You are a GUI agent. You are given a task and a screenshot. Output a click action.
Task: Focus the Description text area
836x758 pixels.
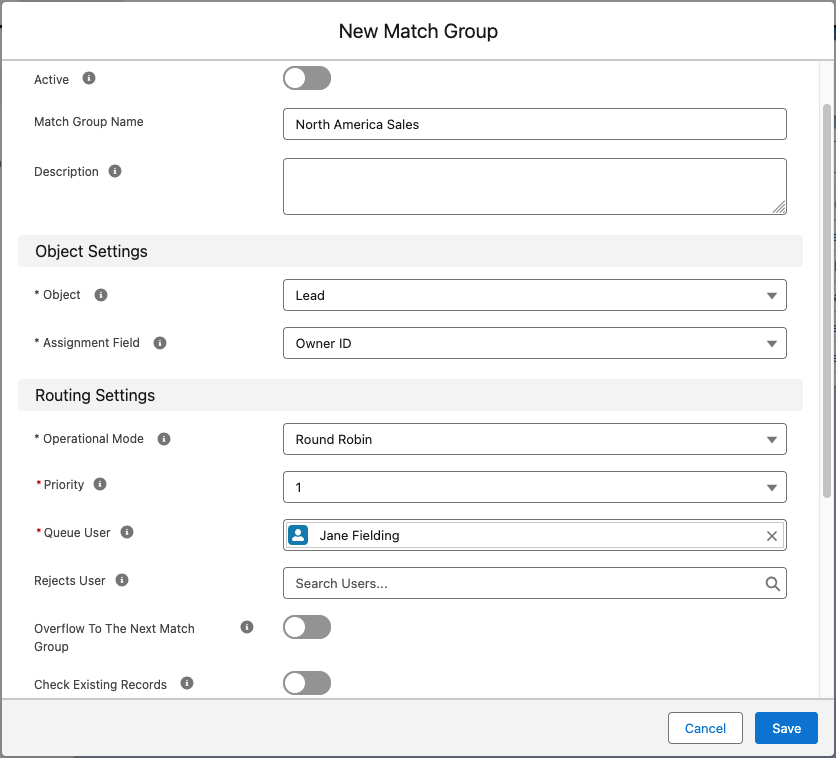click(x=535, y=187)
